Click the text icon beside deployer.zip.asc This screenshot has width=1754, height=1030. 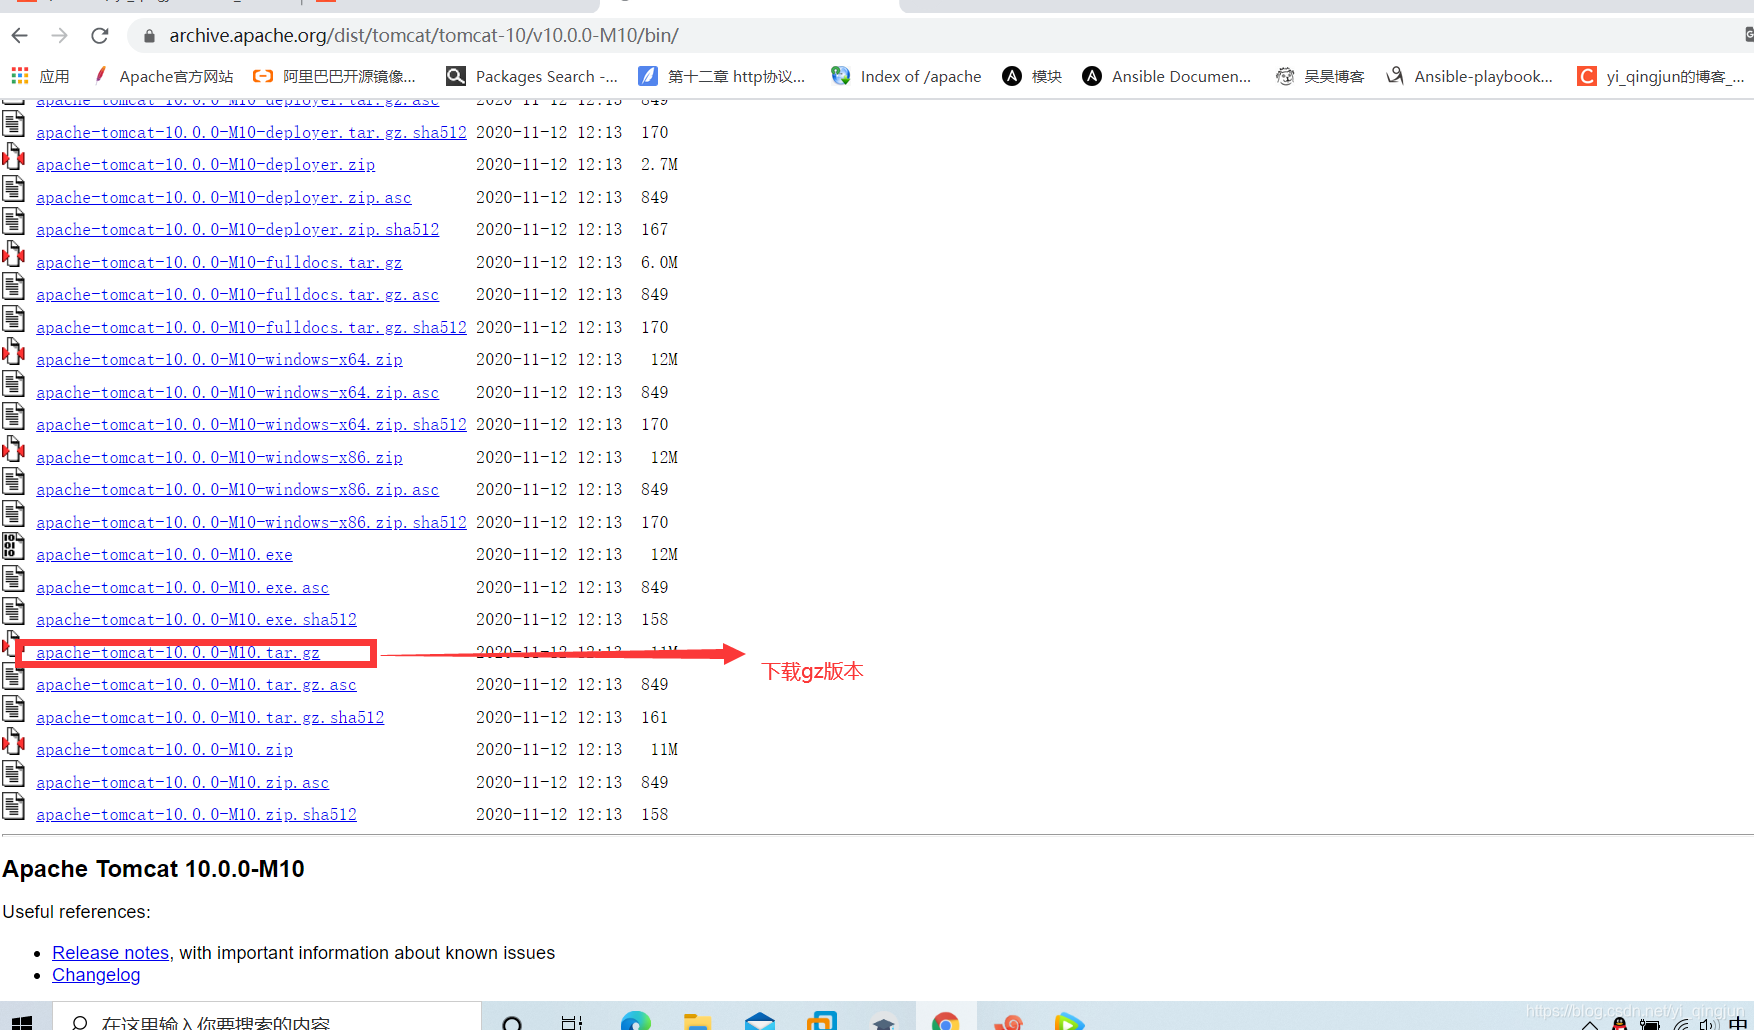click(14, 190)
